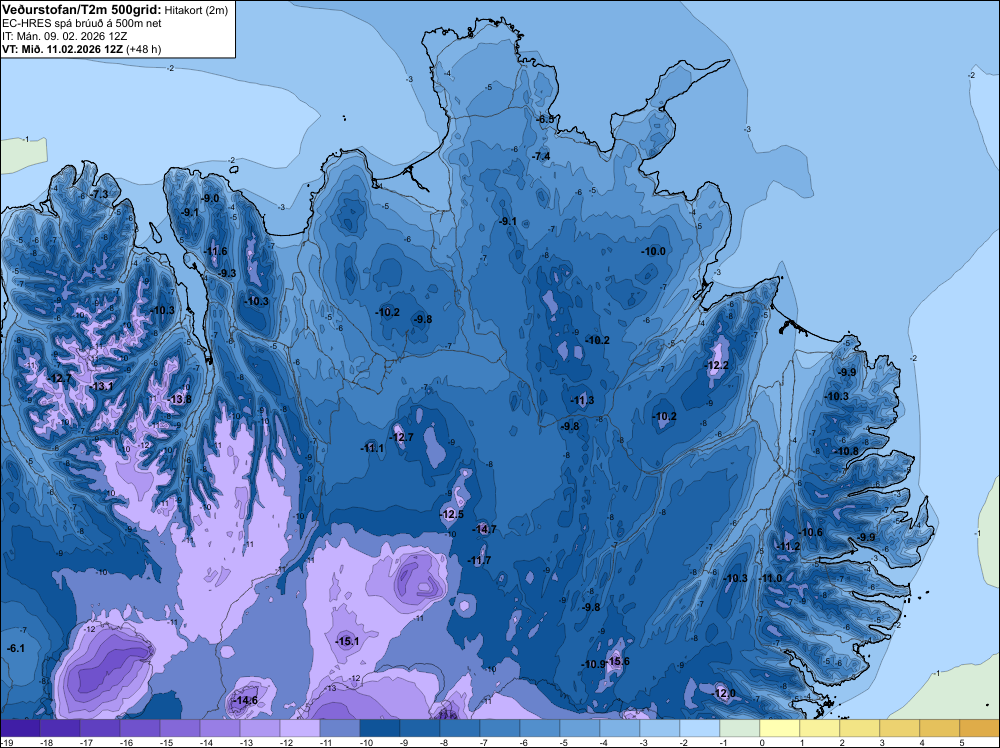Select the EC-HRES spá brúuð header line
Screen dimensions: 1000x748
[x=82, y=23]
